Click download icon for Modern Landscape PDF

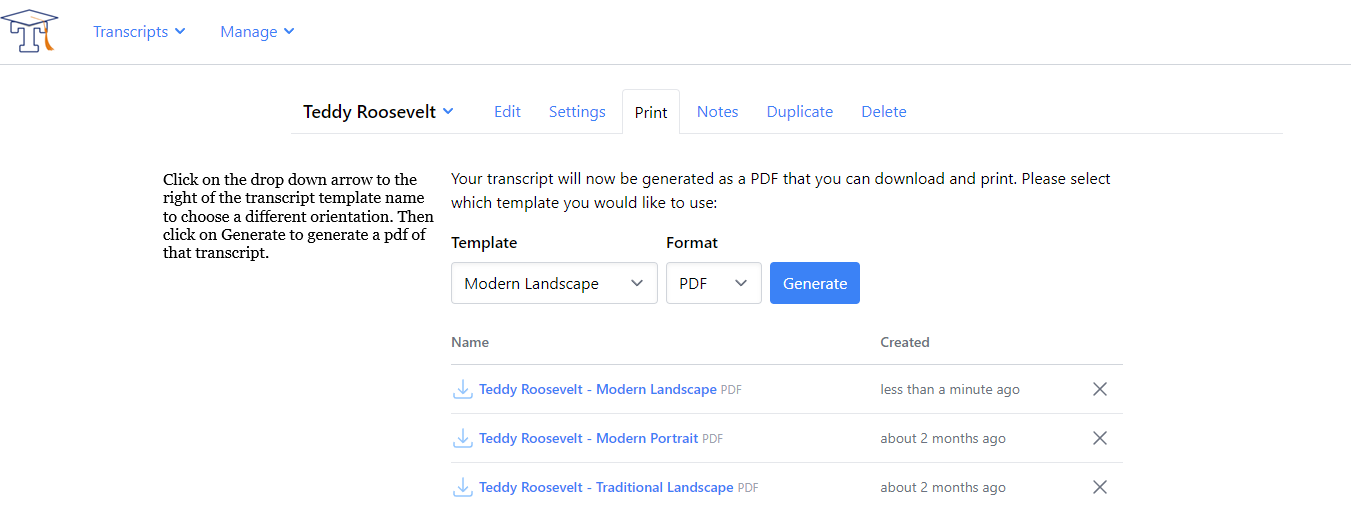(462, 389)
